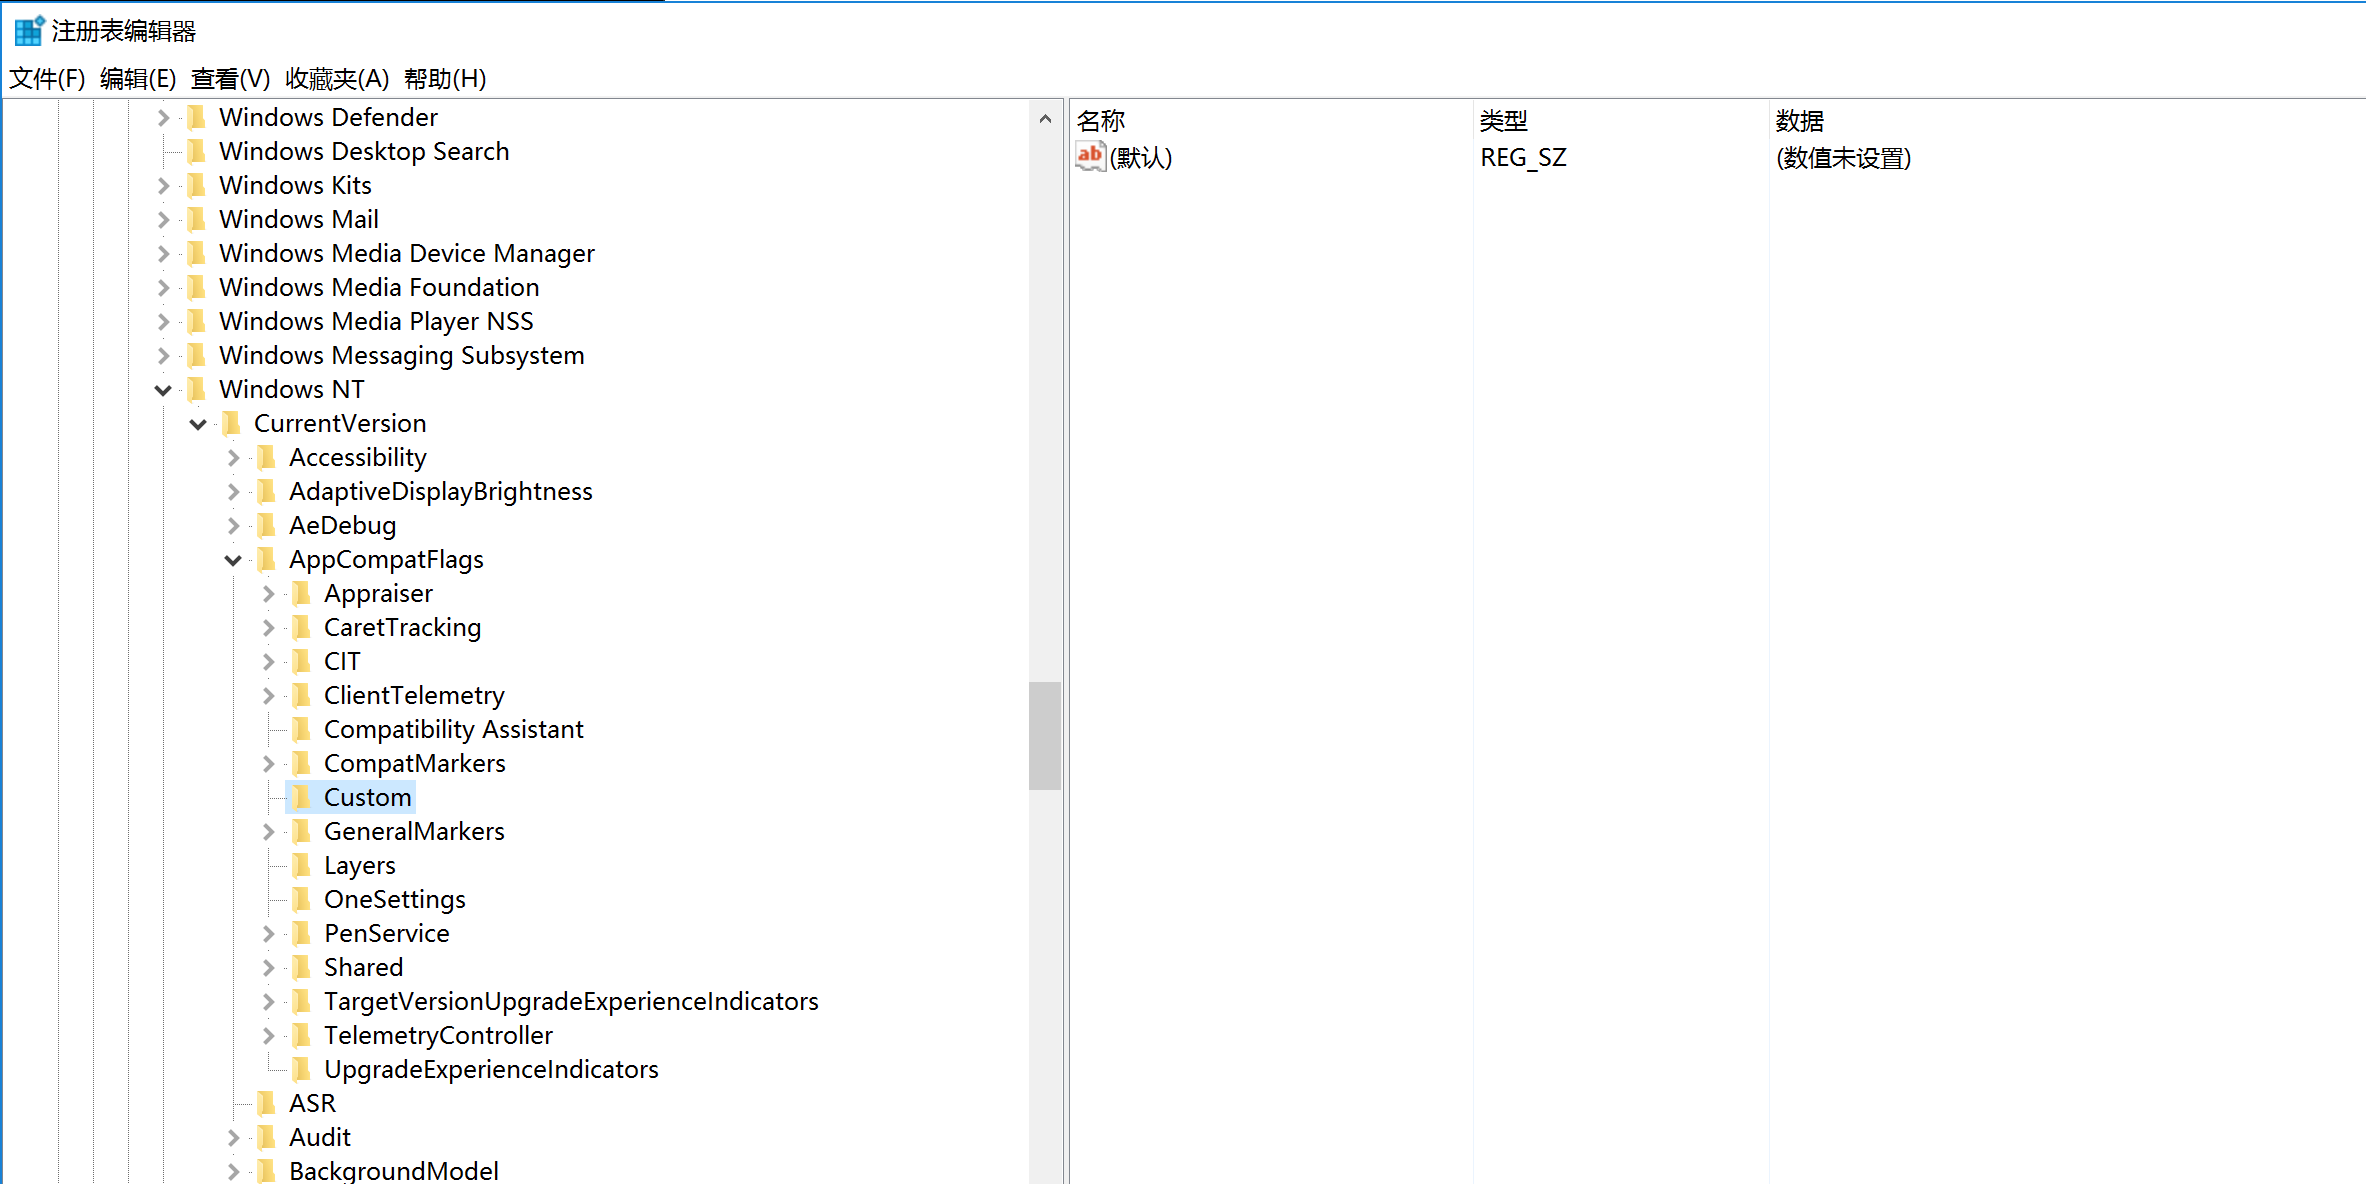
Task: Click the Custom key folder icon
Action: pos(301,797)
